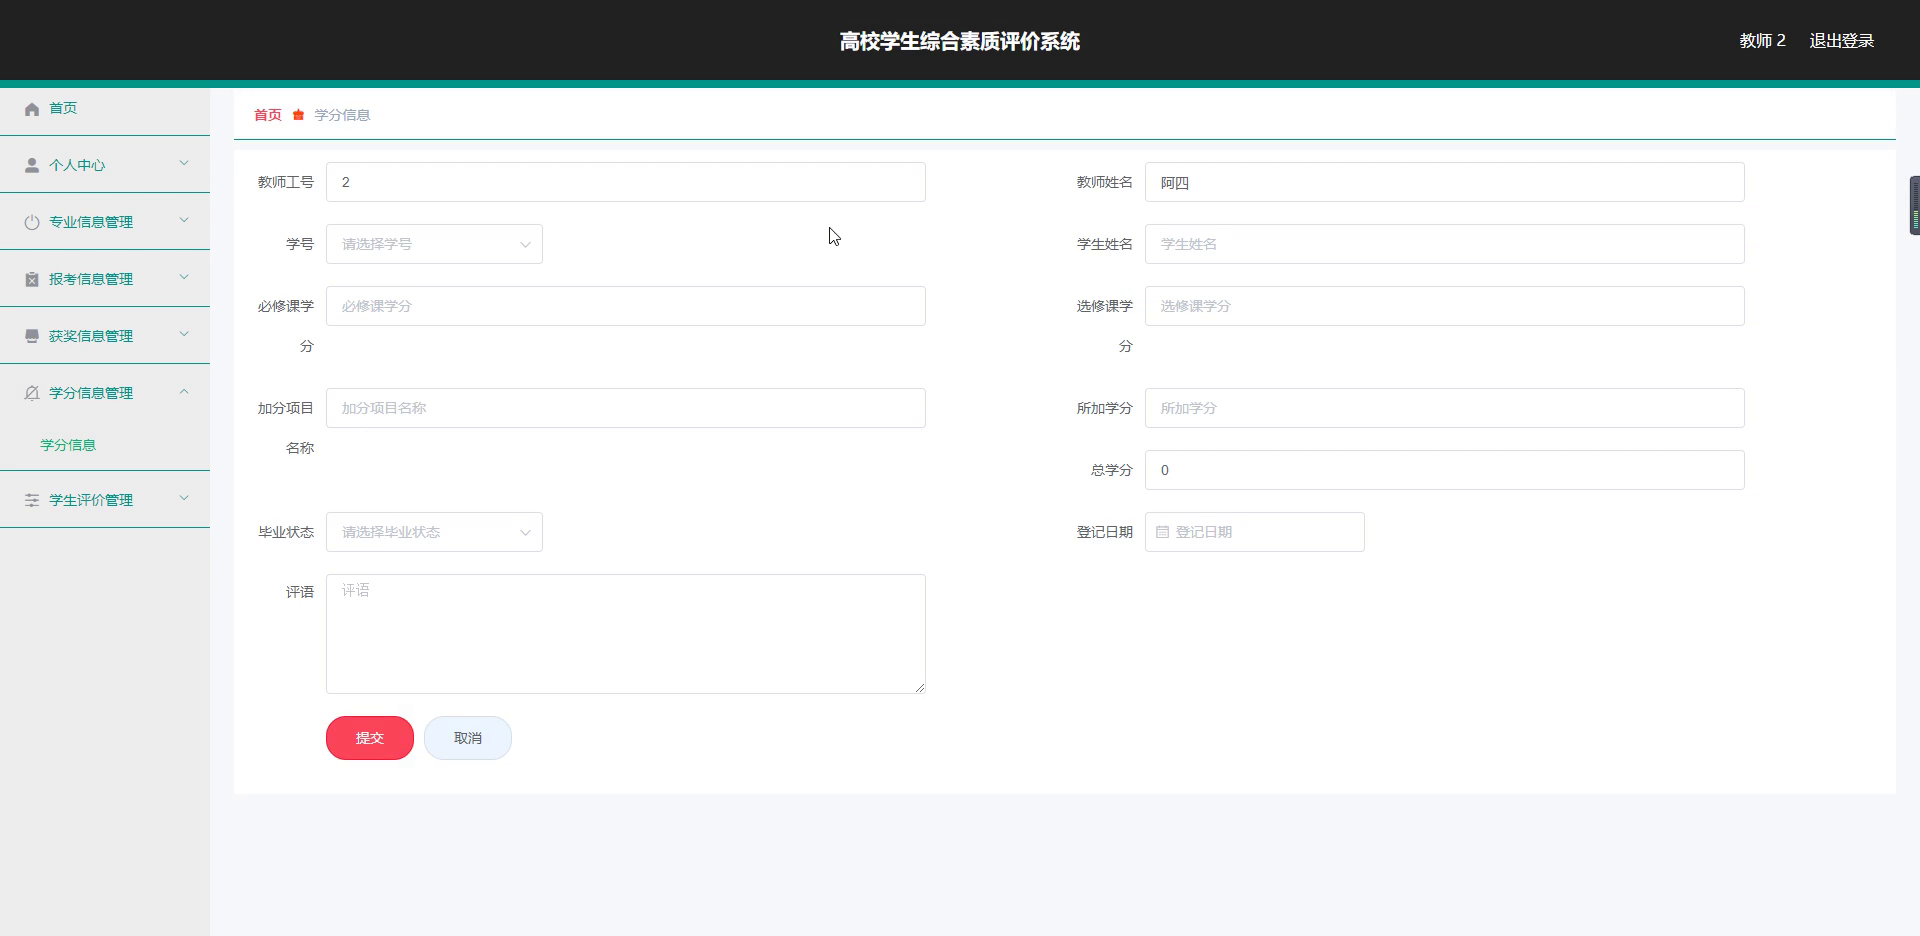The height and width of the screenshot is (936, 1920).
Task: Open 专业信息管理 sidebar menu item
Action: click(105, 222)
